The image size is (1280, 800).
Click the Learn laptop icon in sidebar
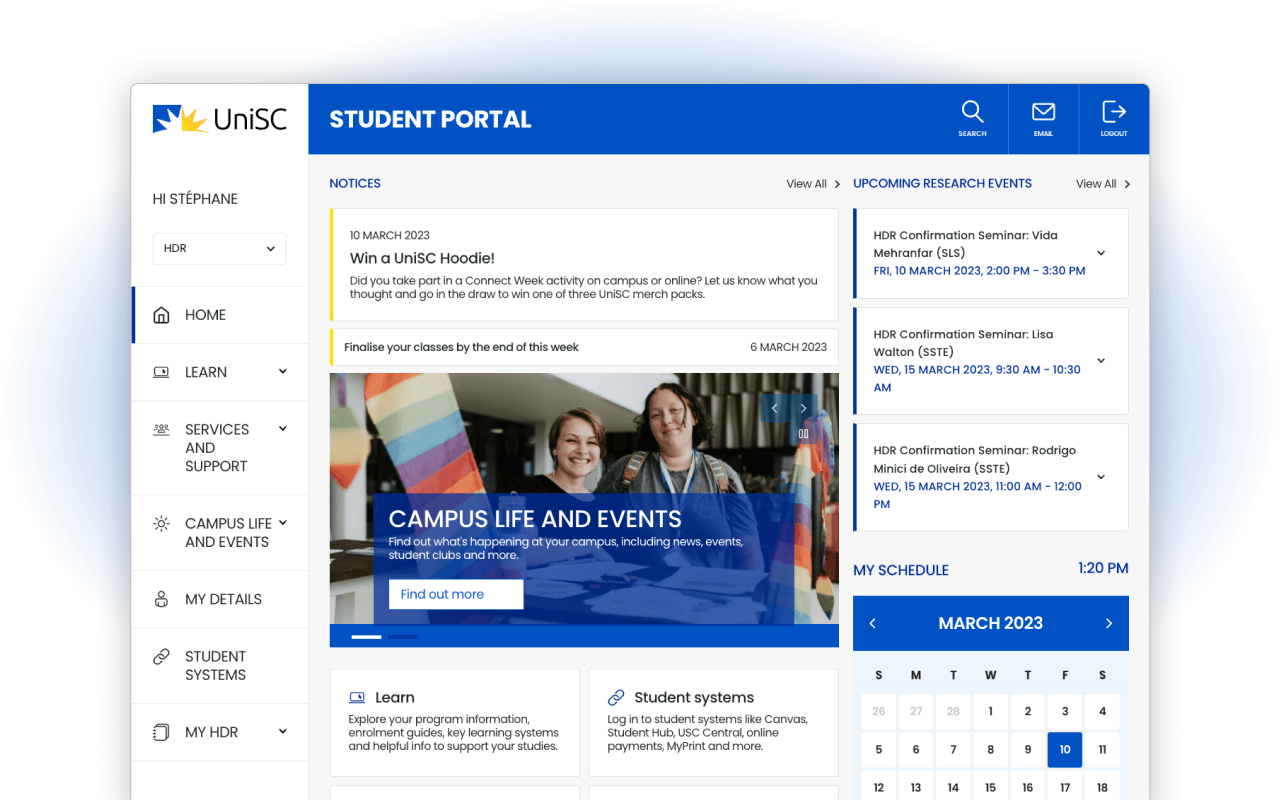pos(161,372)
